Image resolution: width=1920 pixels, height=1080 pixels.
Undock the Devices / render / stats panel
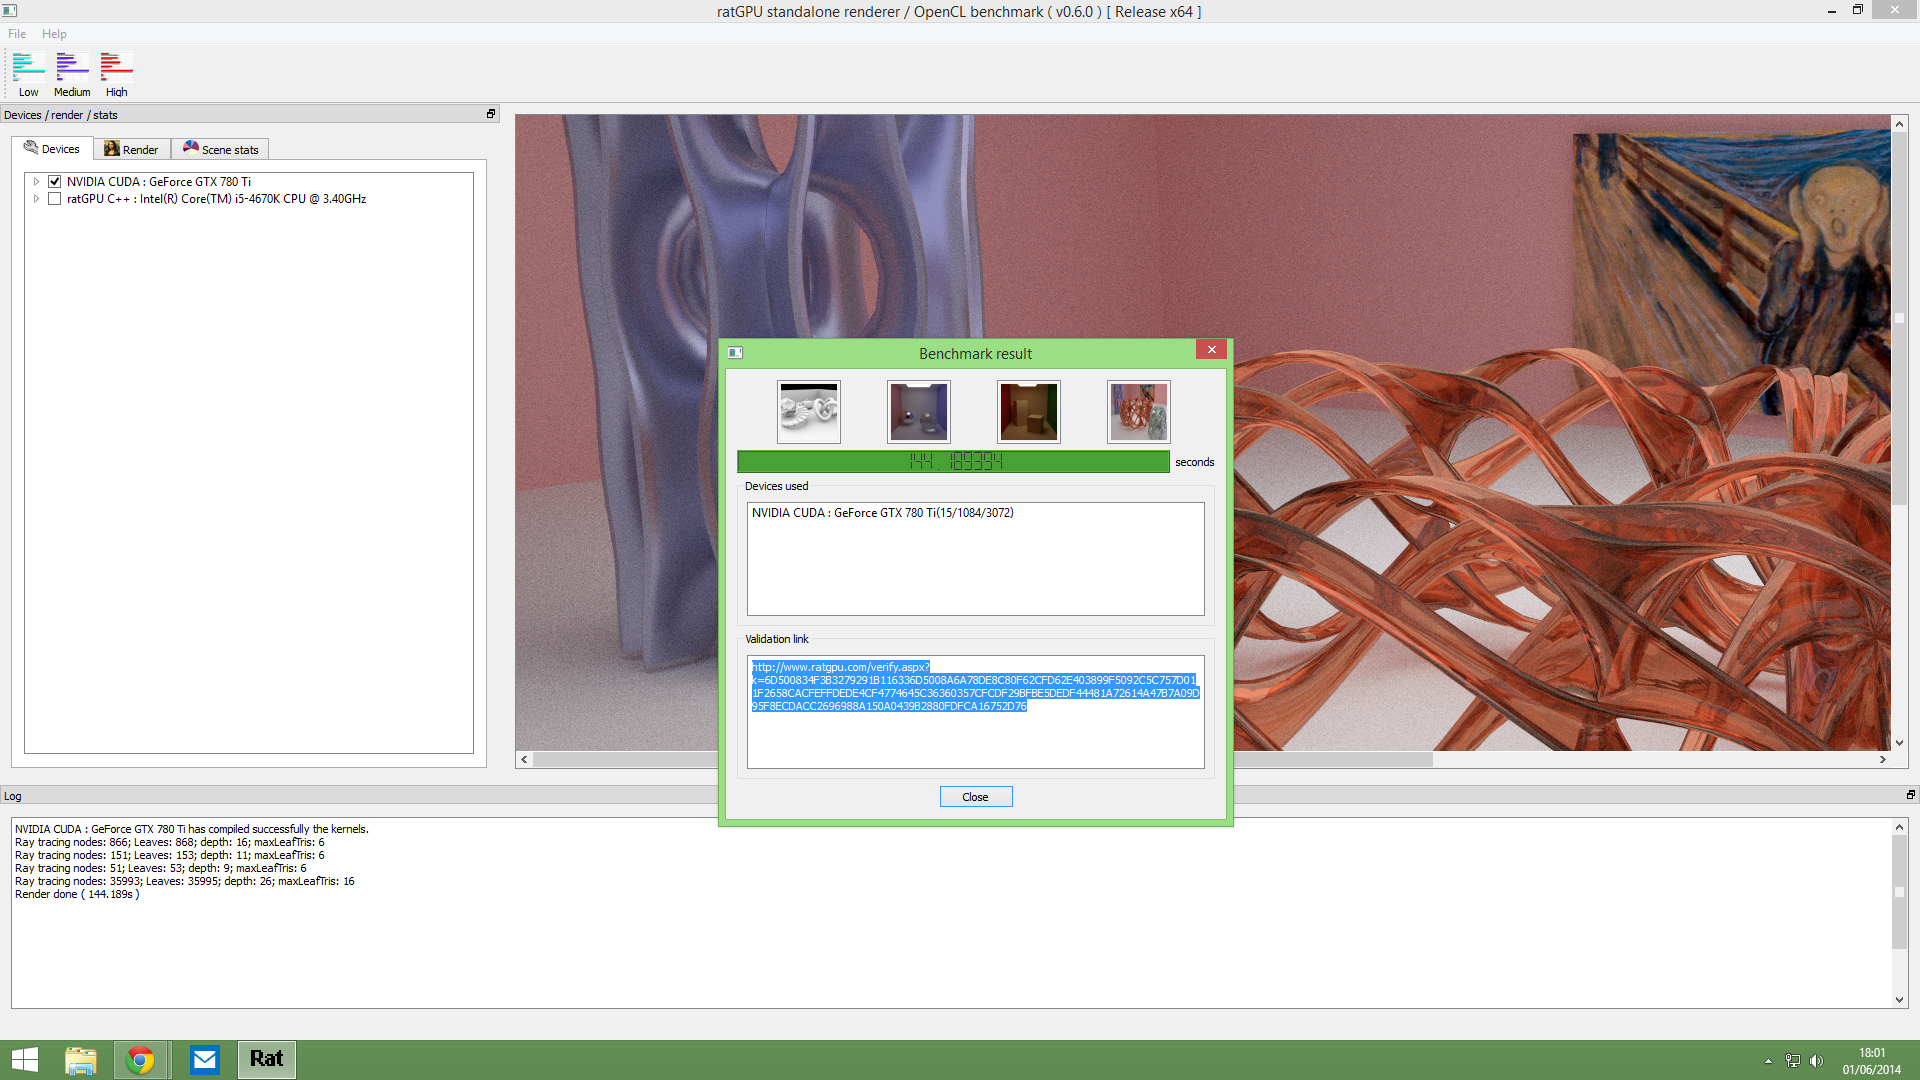click(491, 114)
